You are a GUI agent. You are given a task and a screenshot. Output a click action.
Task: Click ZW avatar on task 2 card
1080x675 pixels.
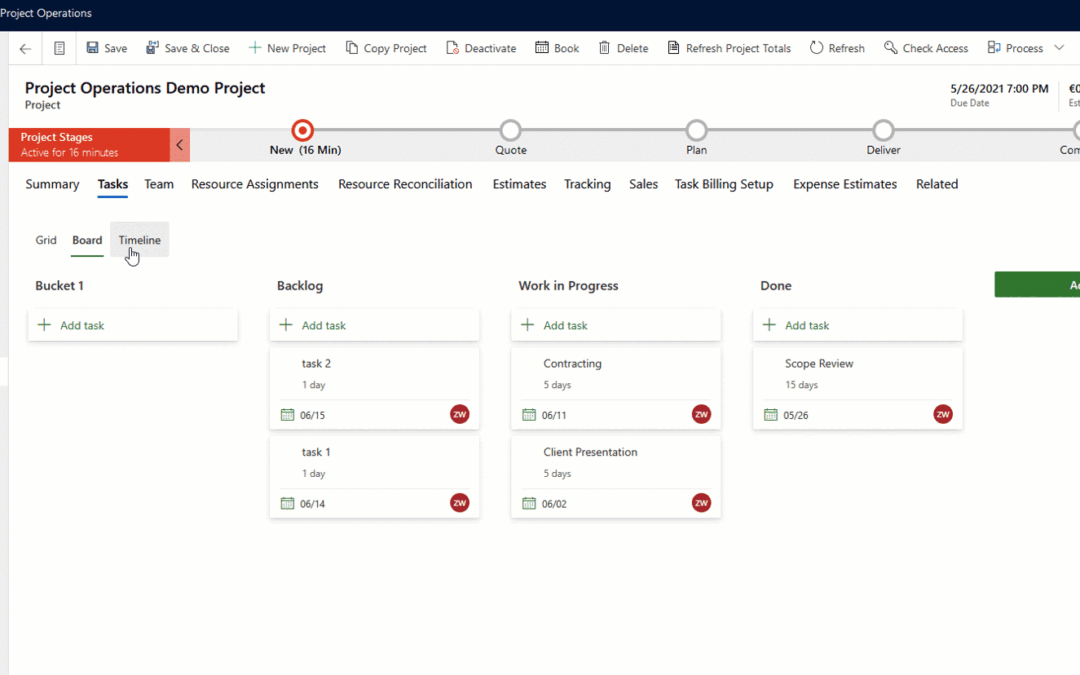[x=459, y=414]
